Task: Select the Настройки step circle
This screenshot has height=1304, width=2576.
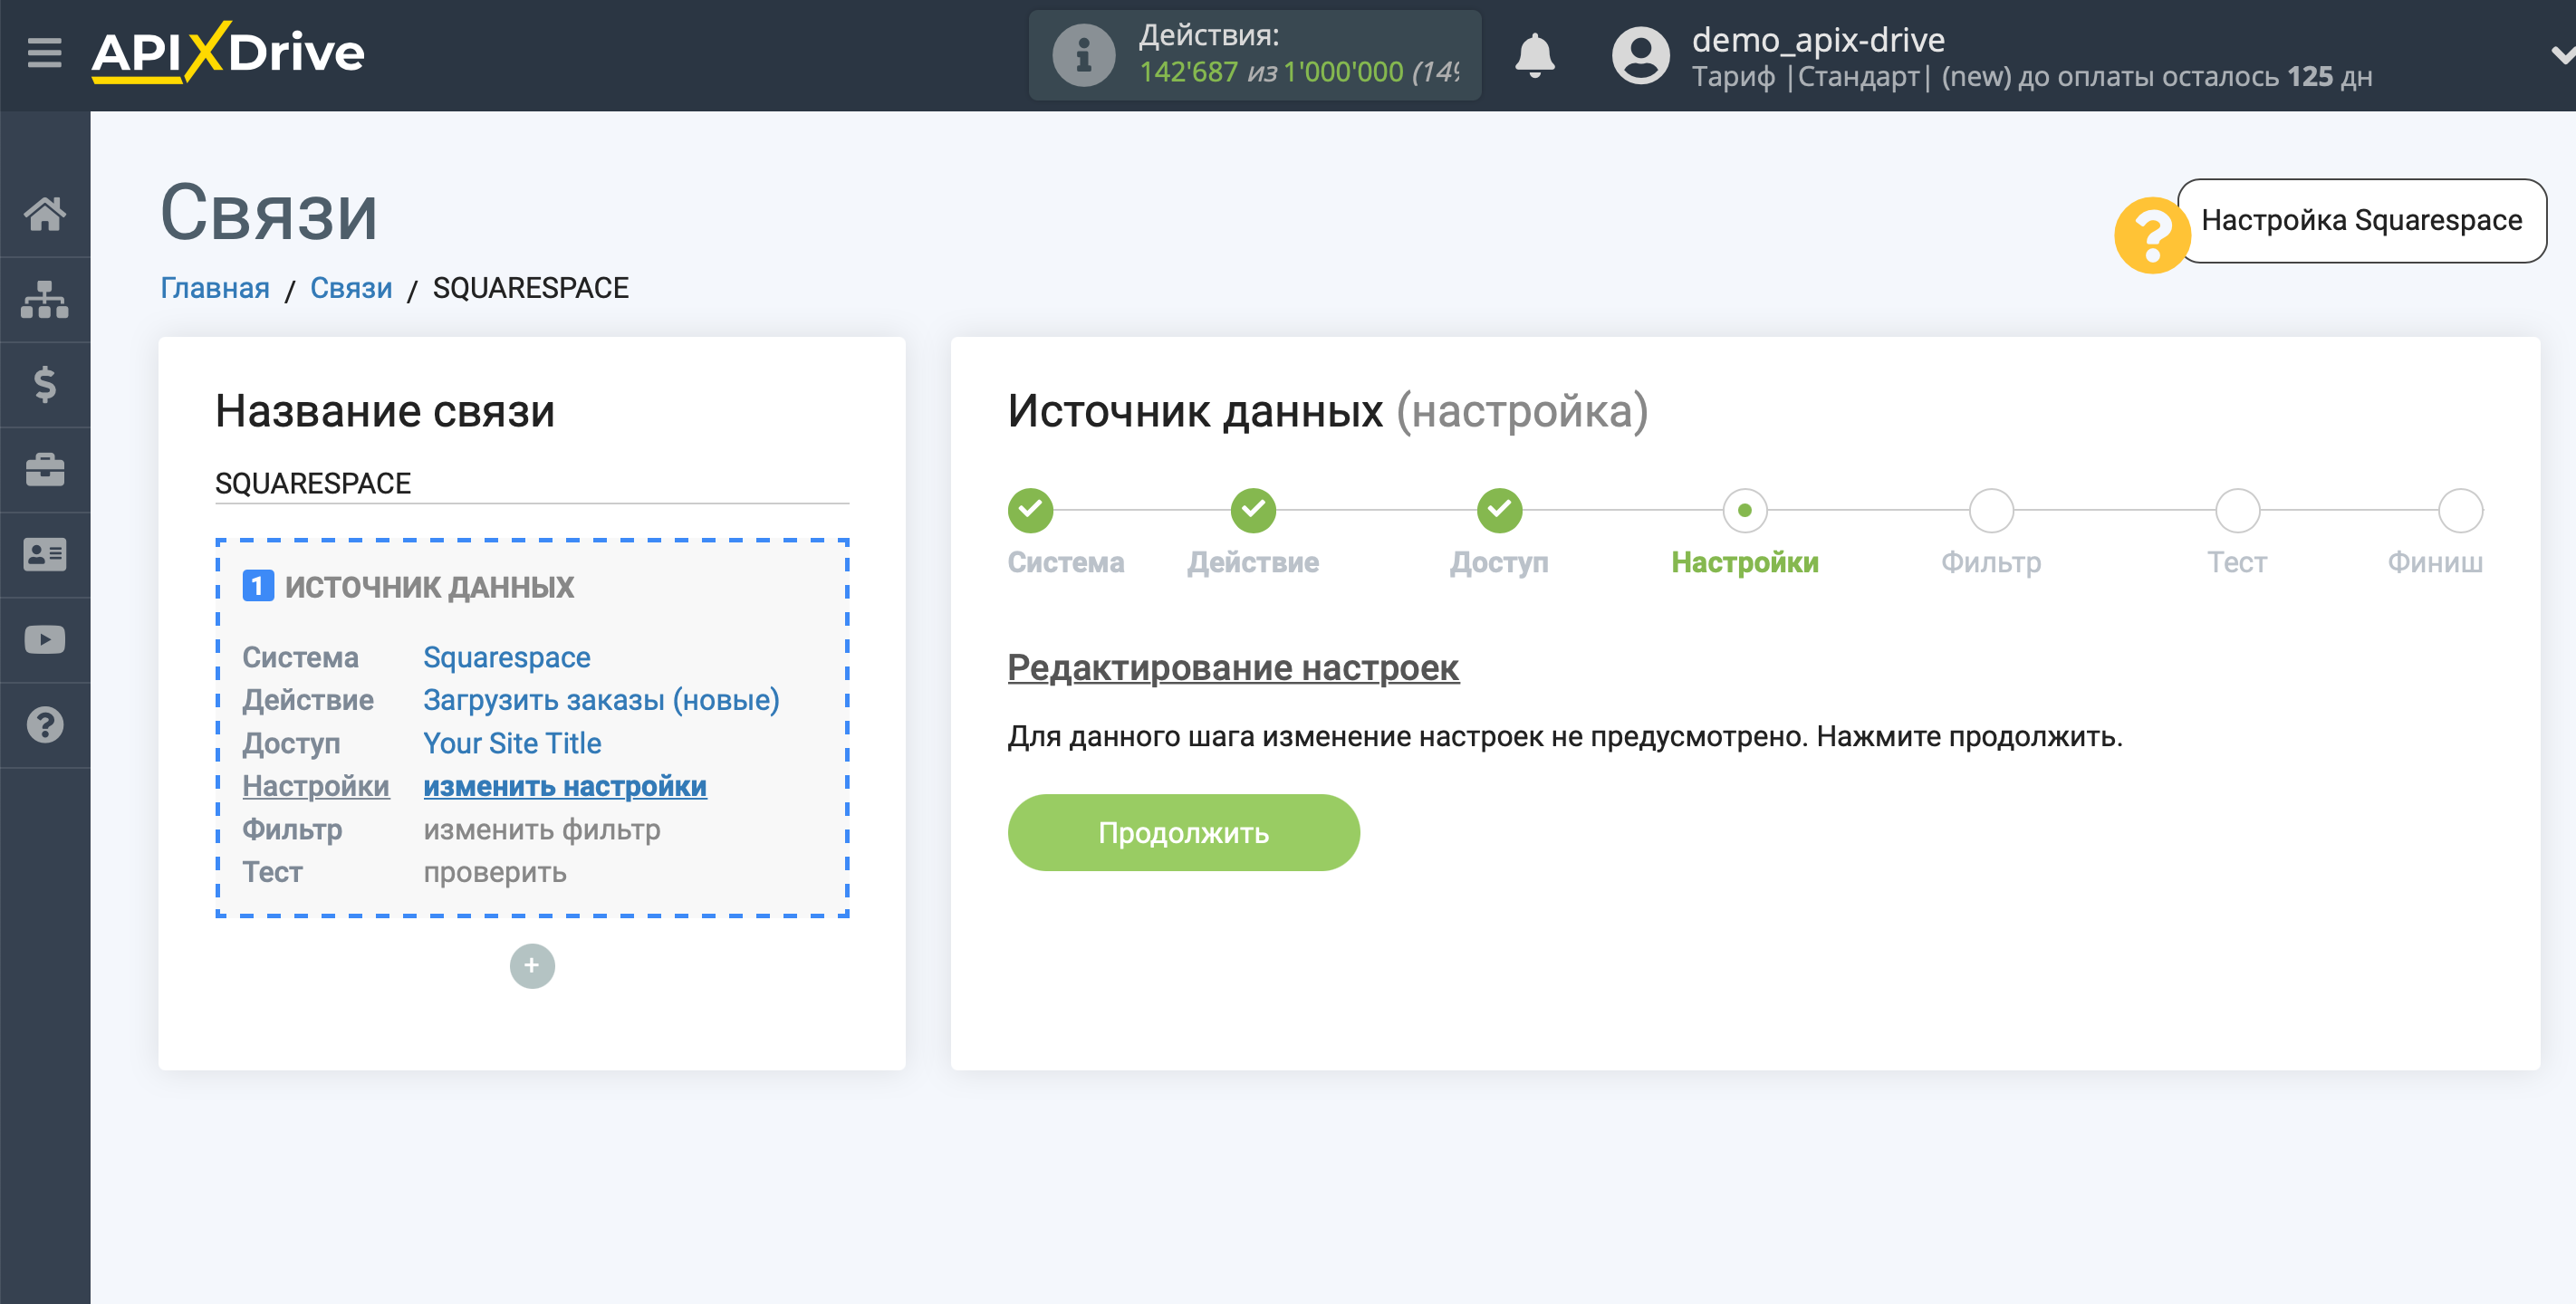Action: pos(1745,511)
